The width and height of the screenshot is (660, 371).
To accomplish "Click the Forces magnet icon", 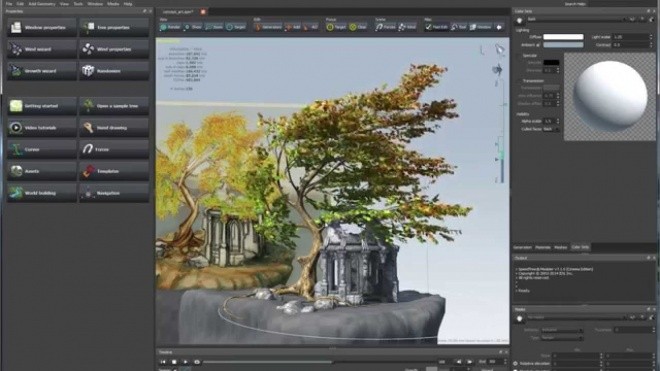I will (x=88, y=149).
